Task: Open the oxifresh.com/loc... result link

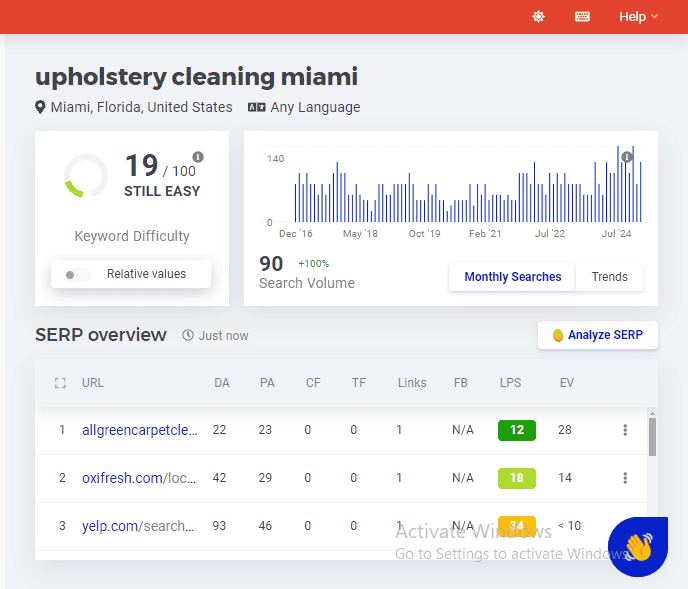Action: [139, 478]
